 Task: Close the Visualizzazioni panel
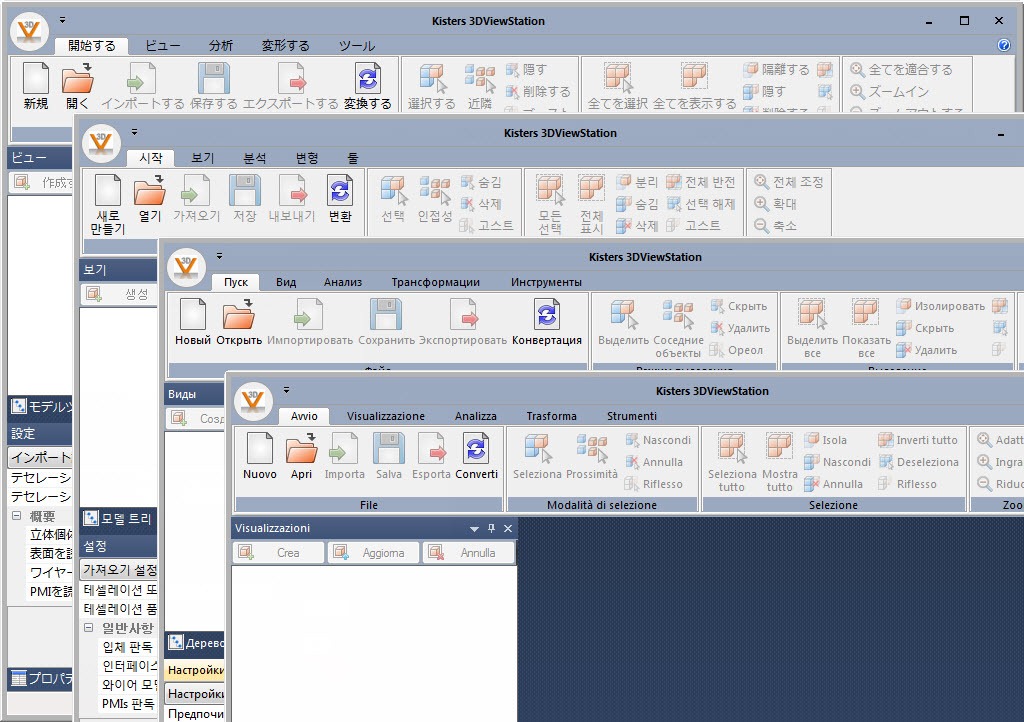tap(508, 529)
